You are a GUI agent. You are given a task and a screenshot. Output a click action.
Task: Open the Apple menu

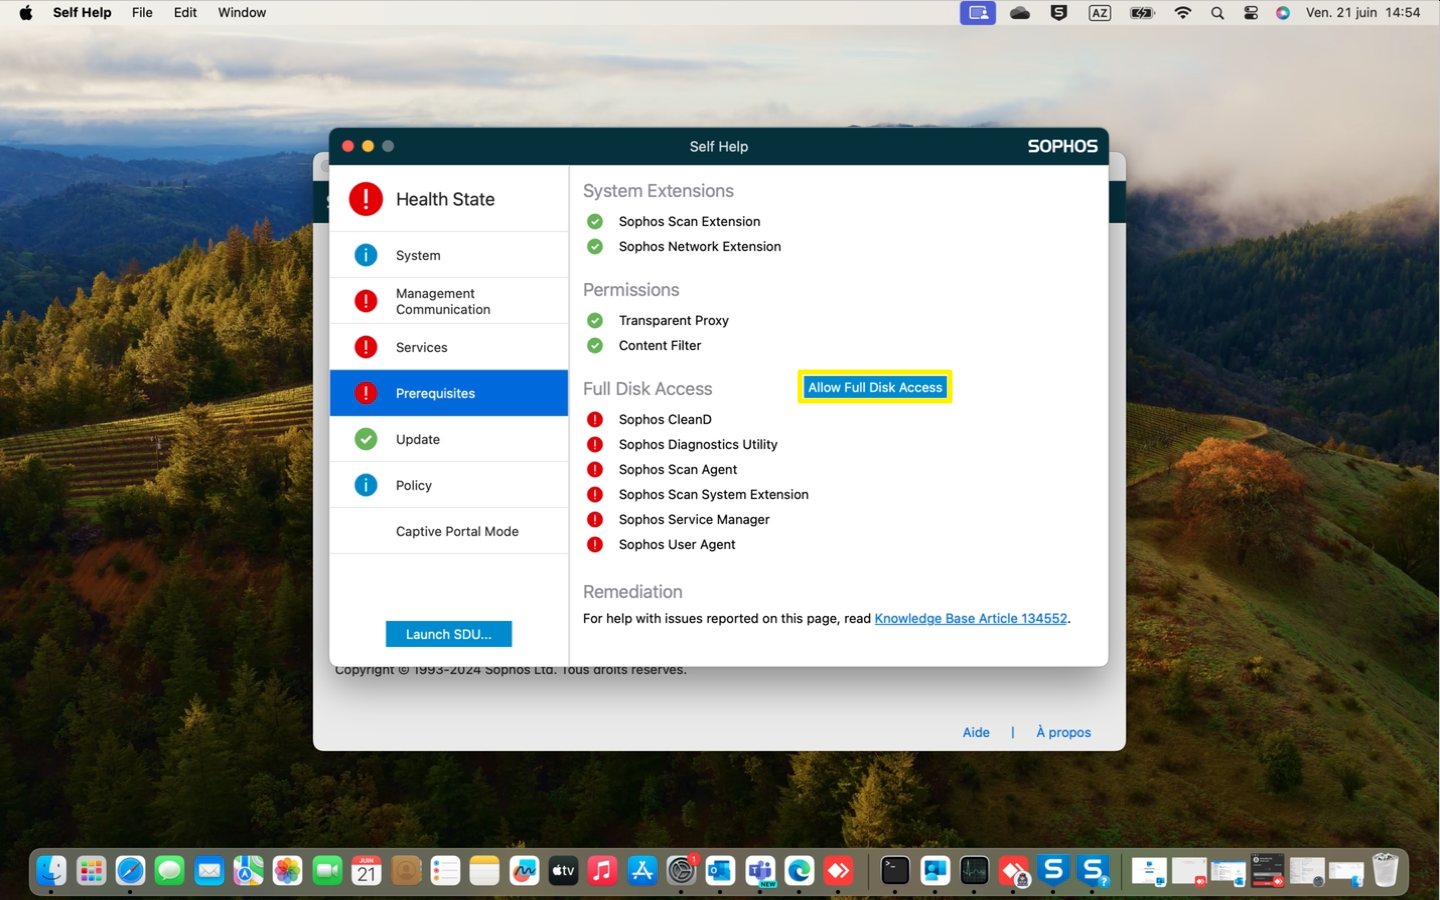coord(26,13)
